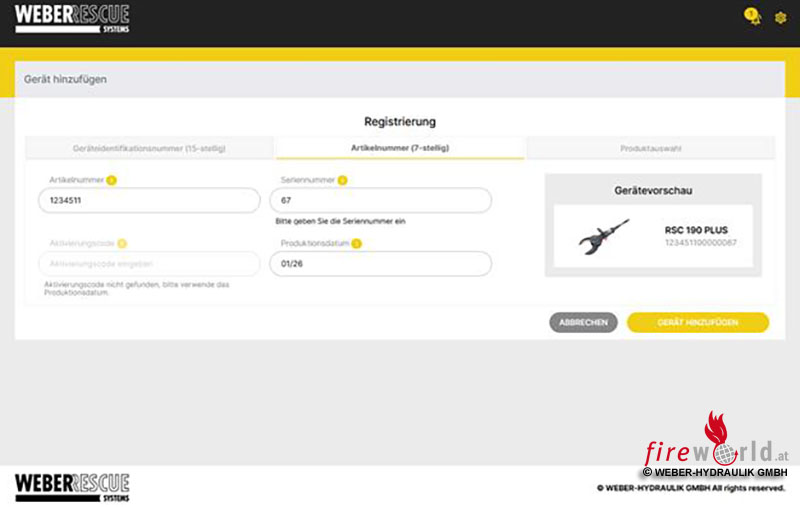Click the Gerät hinzufügen button

(697, 322)
